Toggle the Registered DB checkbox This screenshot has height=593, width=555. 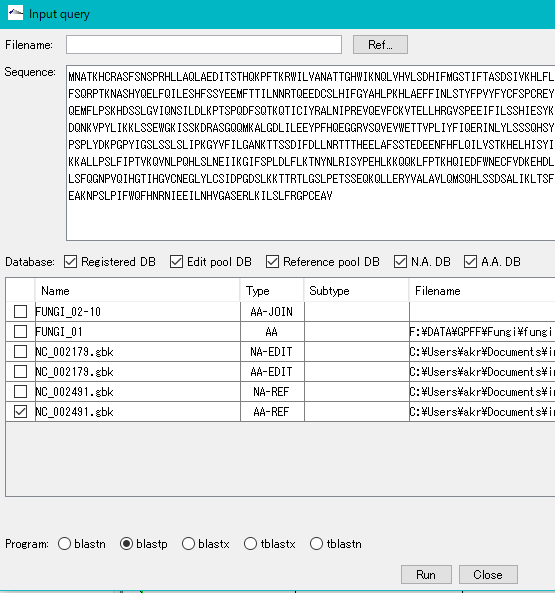[x=70, y=262]
